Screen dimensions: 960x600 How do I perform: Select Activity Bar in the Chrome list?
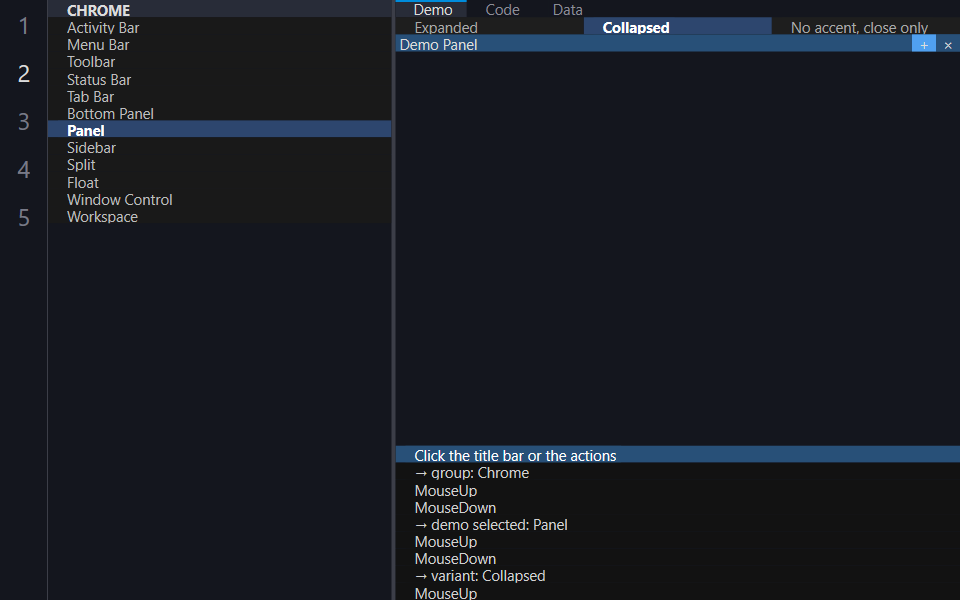(219, 28)
